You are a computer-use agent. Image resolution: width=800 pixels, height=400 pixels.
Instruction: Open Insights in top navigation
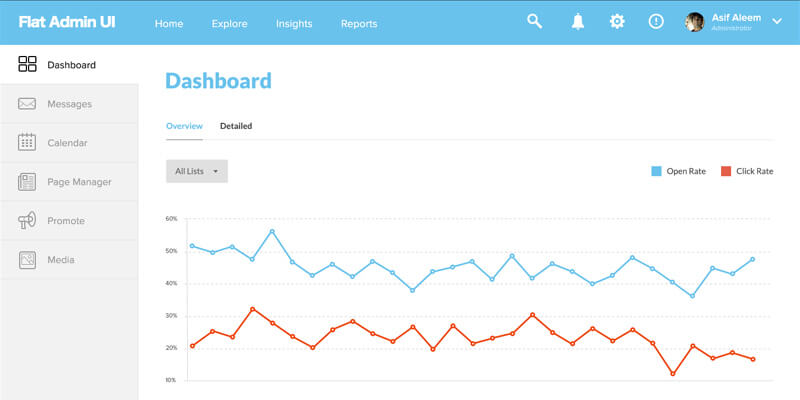294,23
